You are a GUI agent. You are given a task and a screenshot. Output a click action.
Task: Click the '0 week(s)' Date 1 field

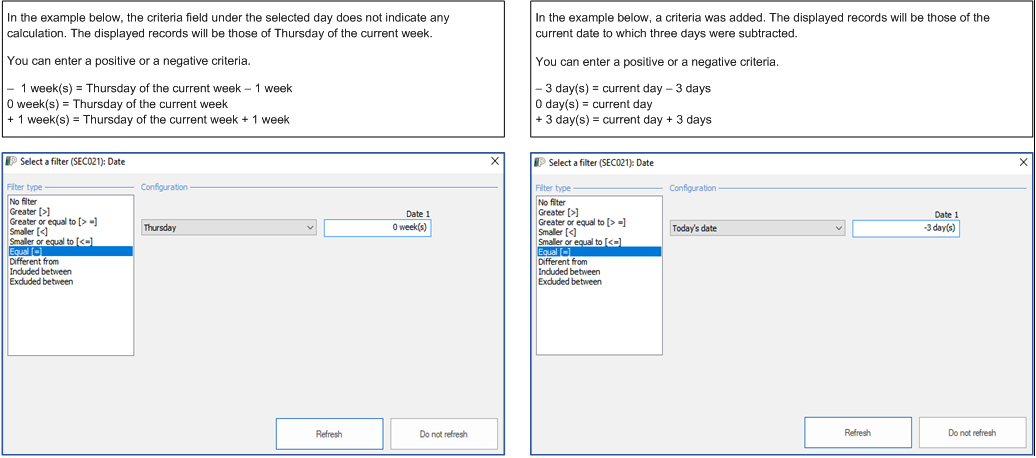377,228
